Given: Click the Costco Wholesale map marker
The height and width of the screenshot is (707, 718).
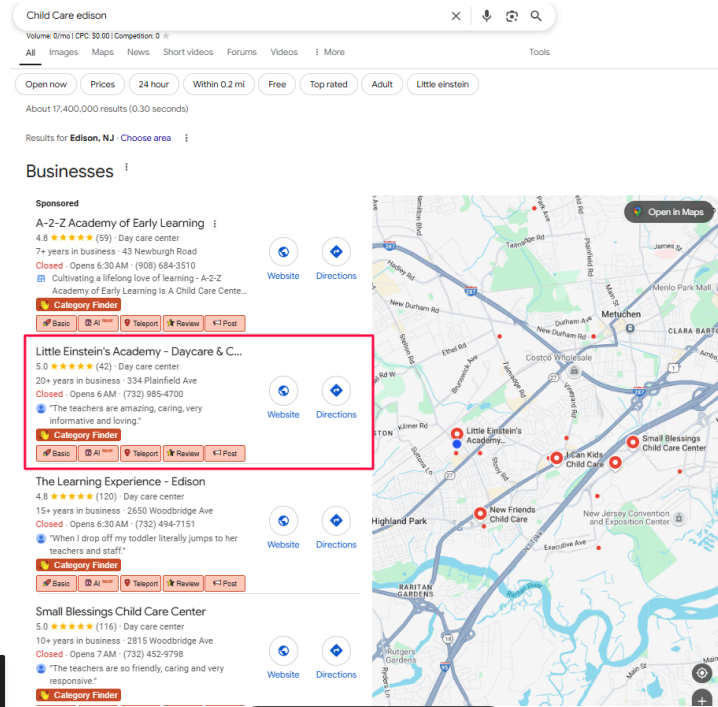Looking at the screenshot, I should pos(574,371).
